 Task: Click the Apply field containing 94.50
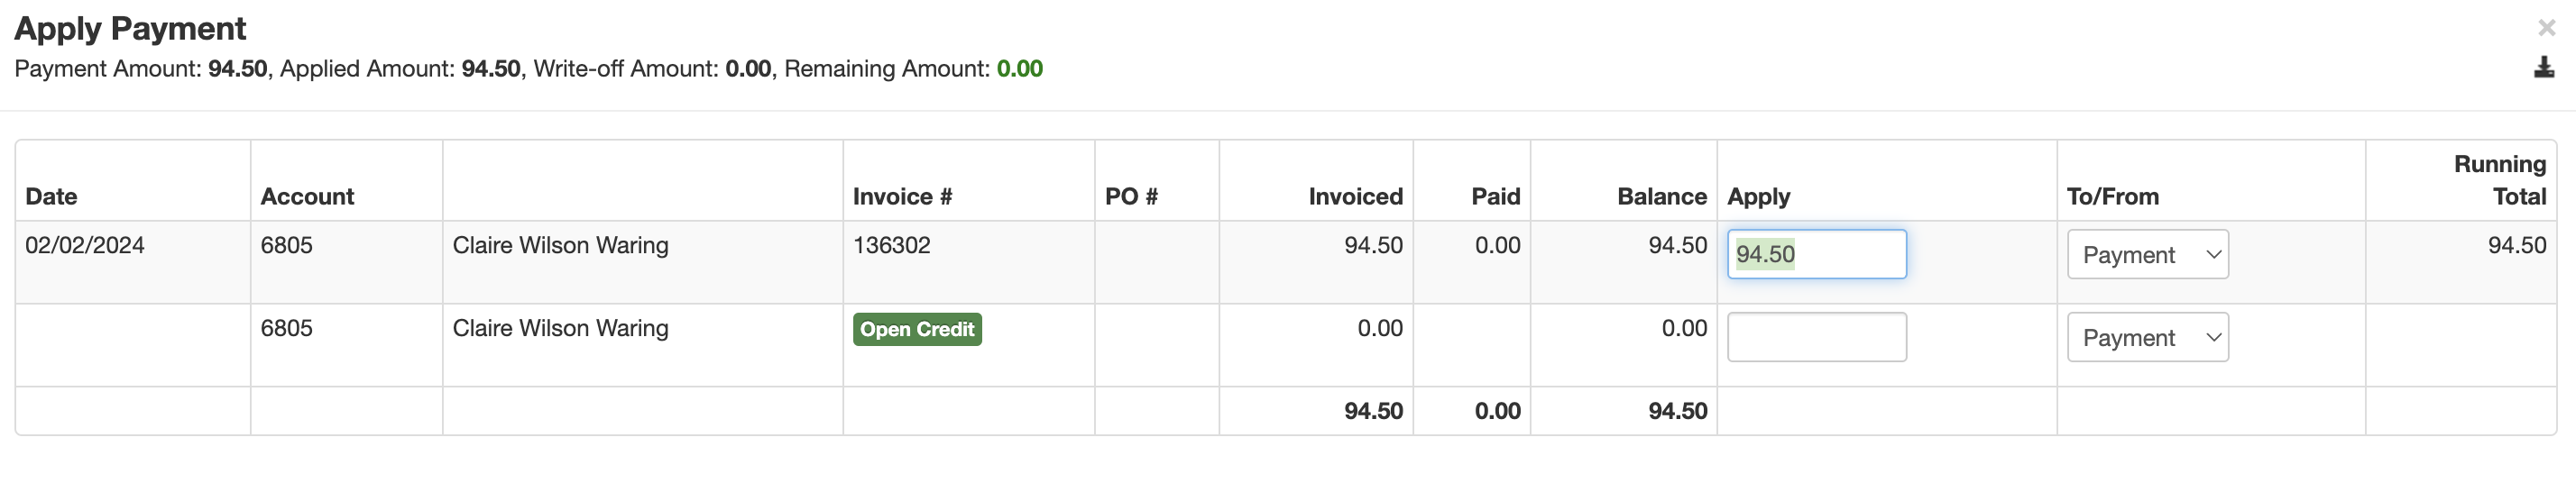[1816, 255]
